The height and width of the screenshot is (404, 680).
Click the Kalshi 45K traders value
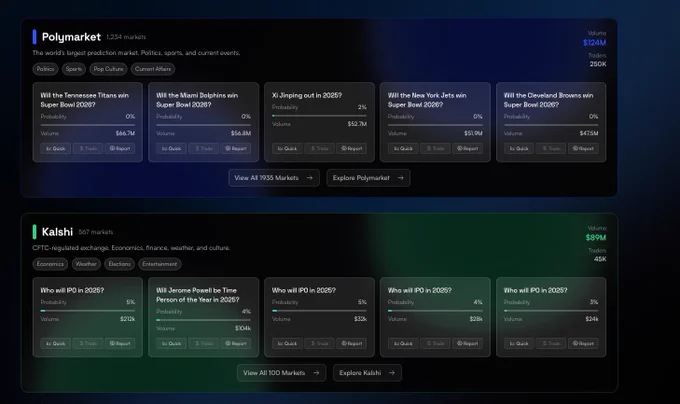coord(600,259)
